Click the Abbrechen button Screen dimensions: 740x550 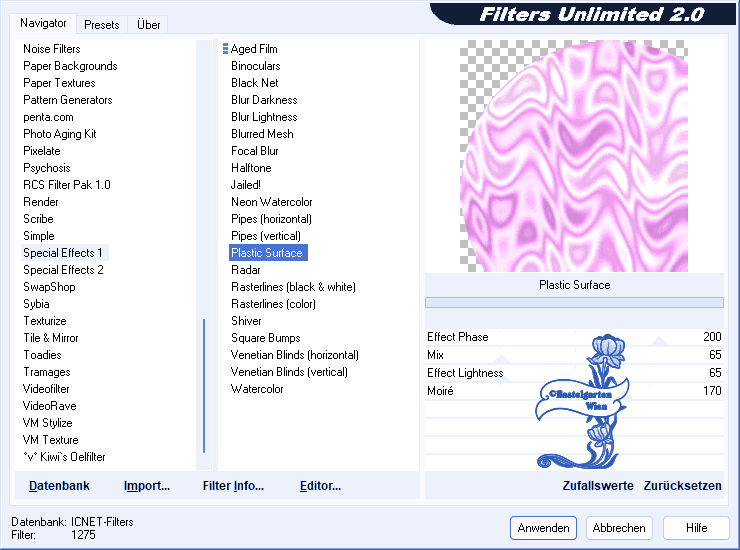pyautogui.click(x=619, y=528)
